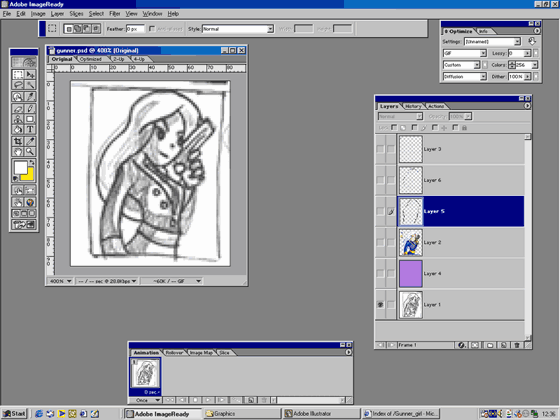The width and height of the screenshot is (560, 420).
Task: Switch to the Image Map tab
Action: [x=201, y=352]
